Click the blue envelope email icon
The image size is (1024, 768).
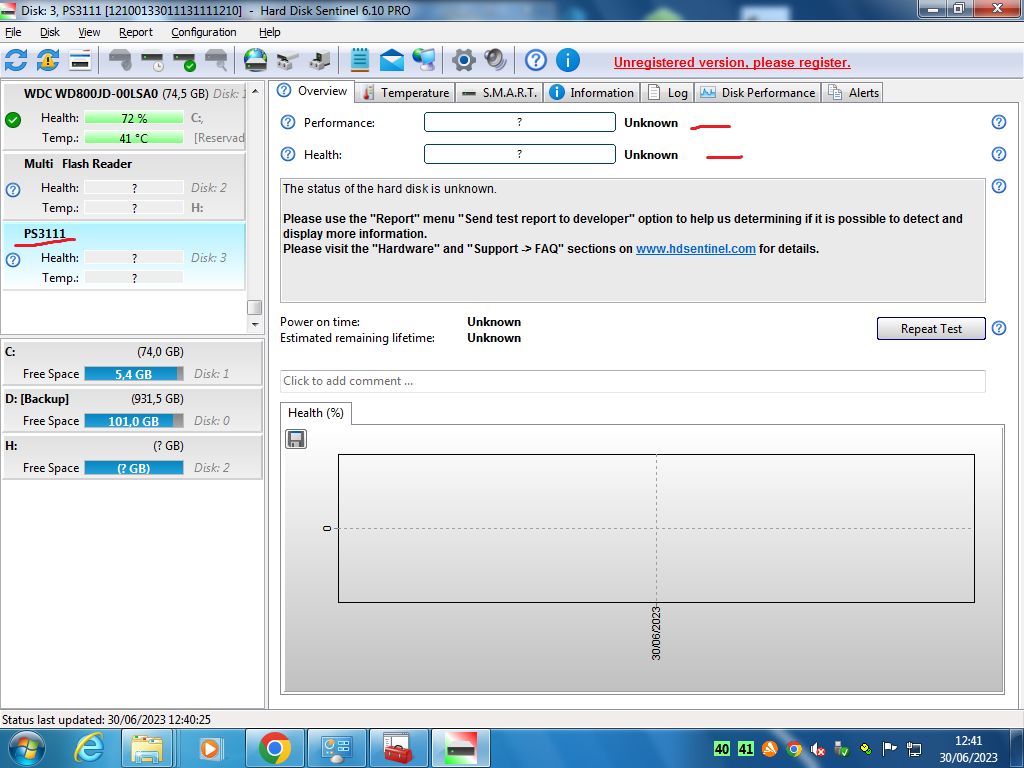(x=392, y=60)
